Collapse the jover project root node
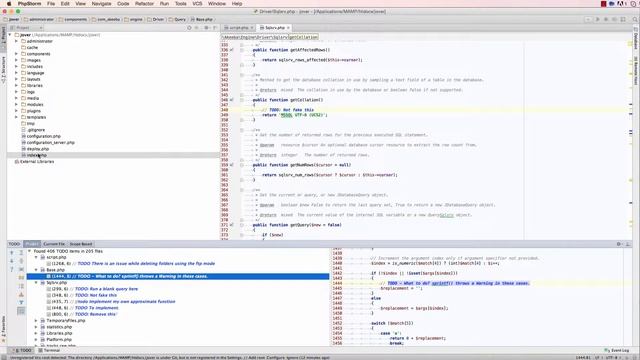This screenshot has height=360, width=640. click(10, 35)
